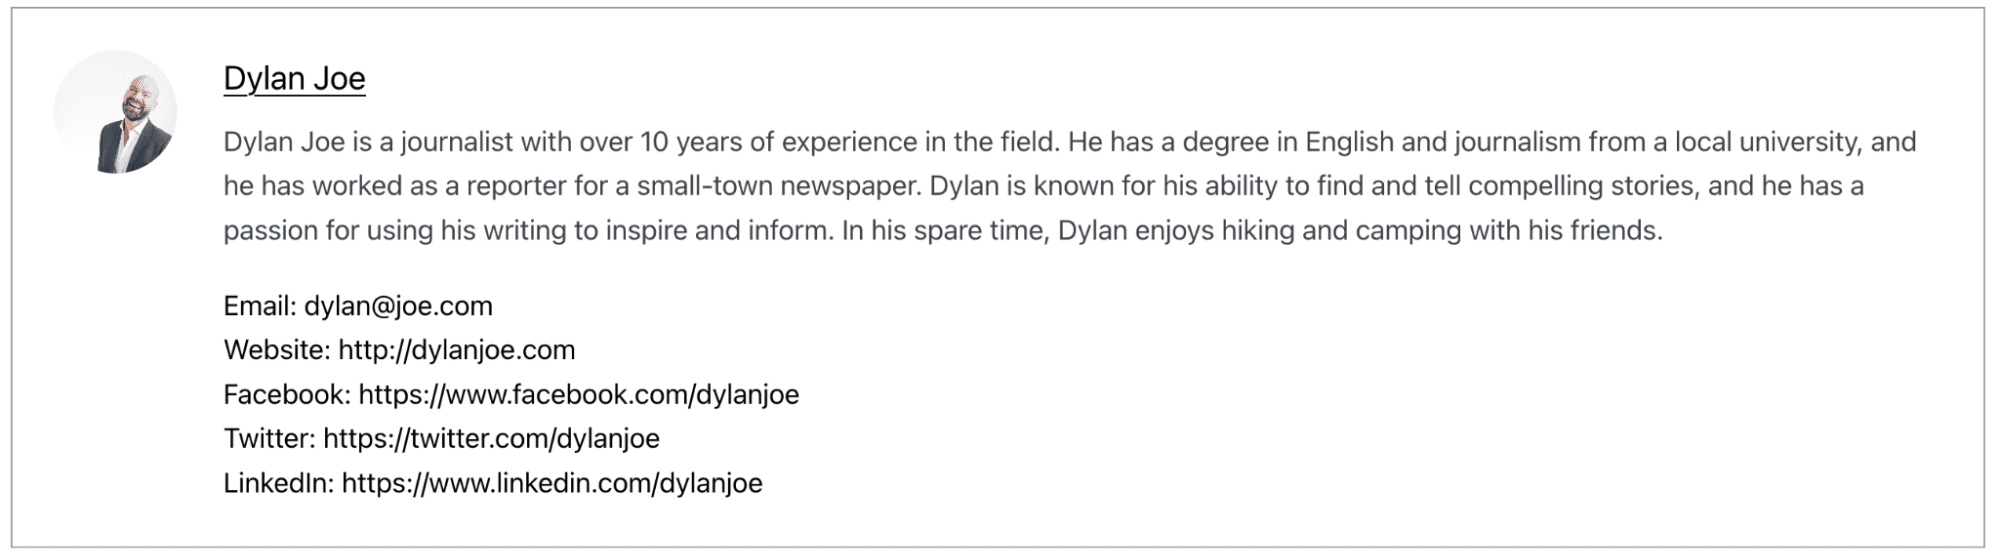Click the "LinkedIn:" label text
The width and height of the screenshot is (1999, 557).
coord(278,484)
